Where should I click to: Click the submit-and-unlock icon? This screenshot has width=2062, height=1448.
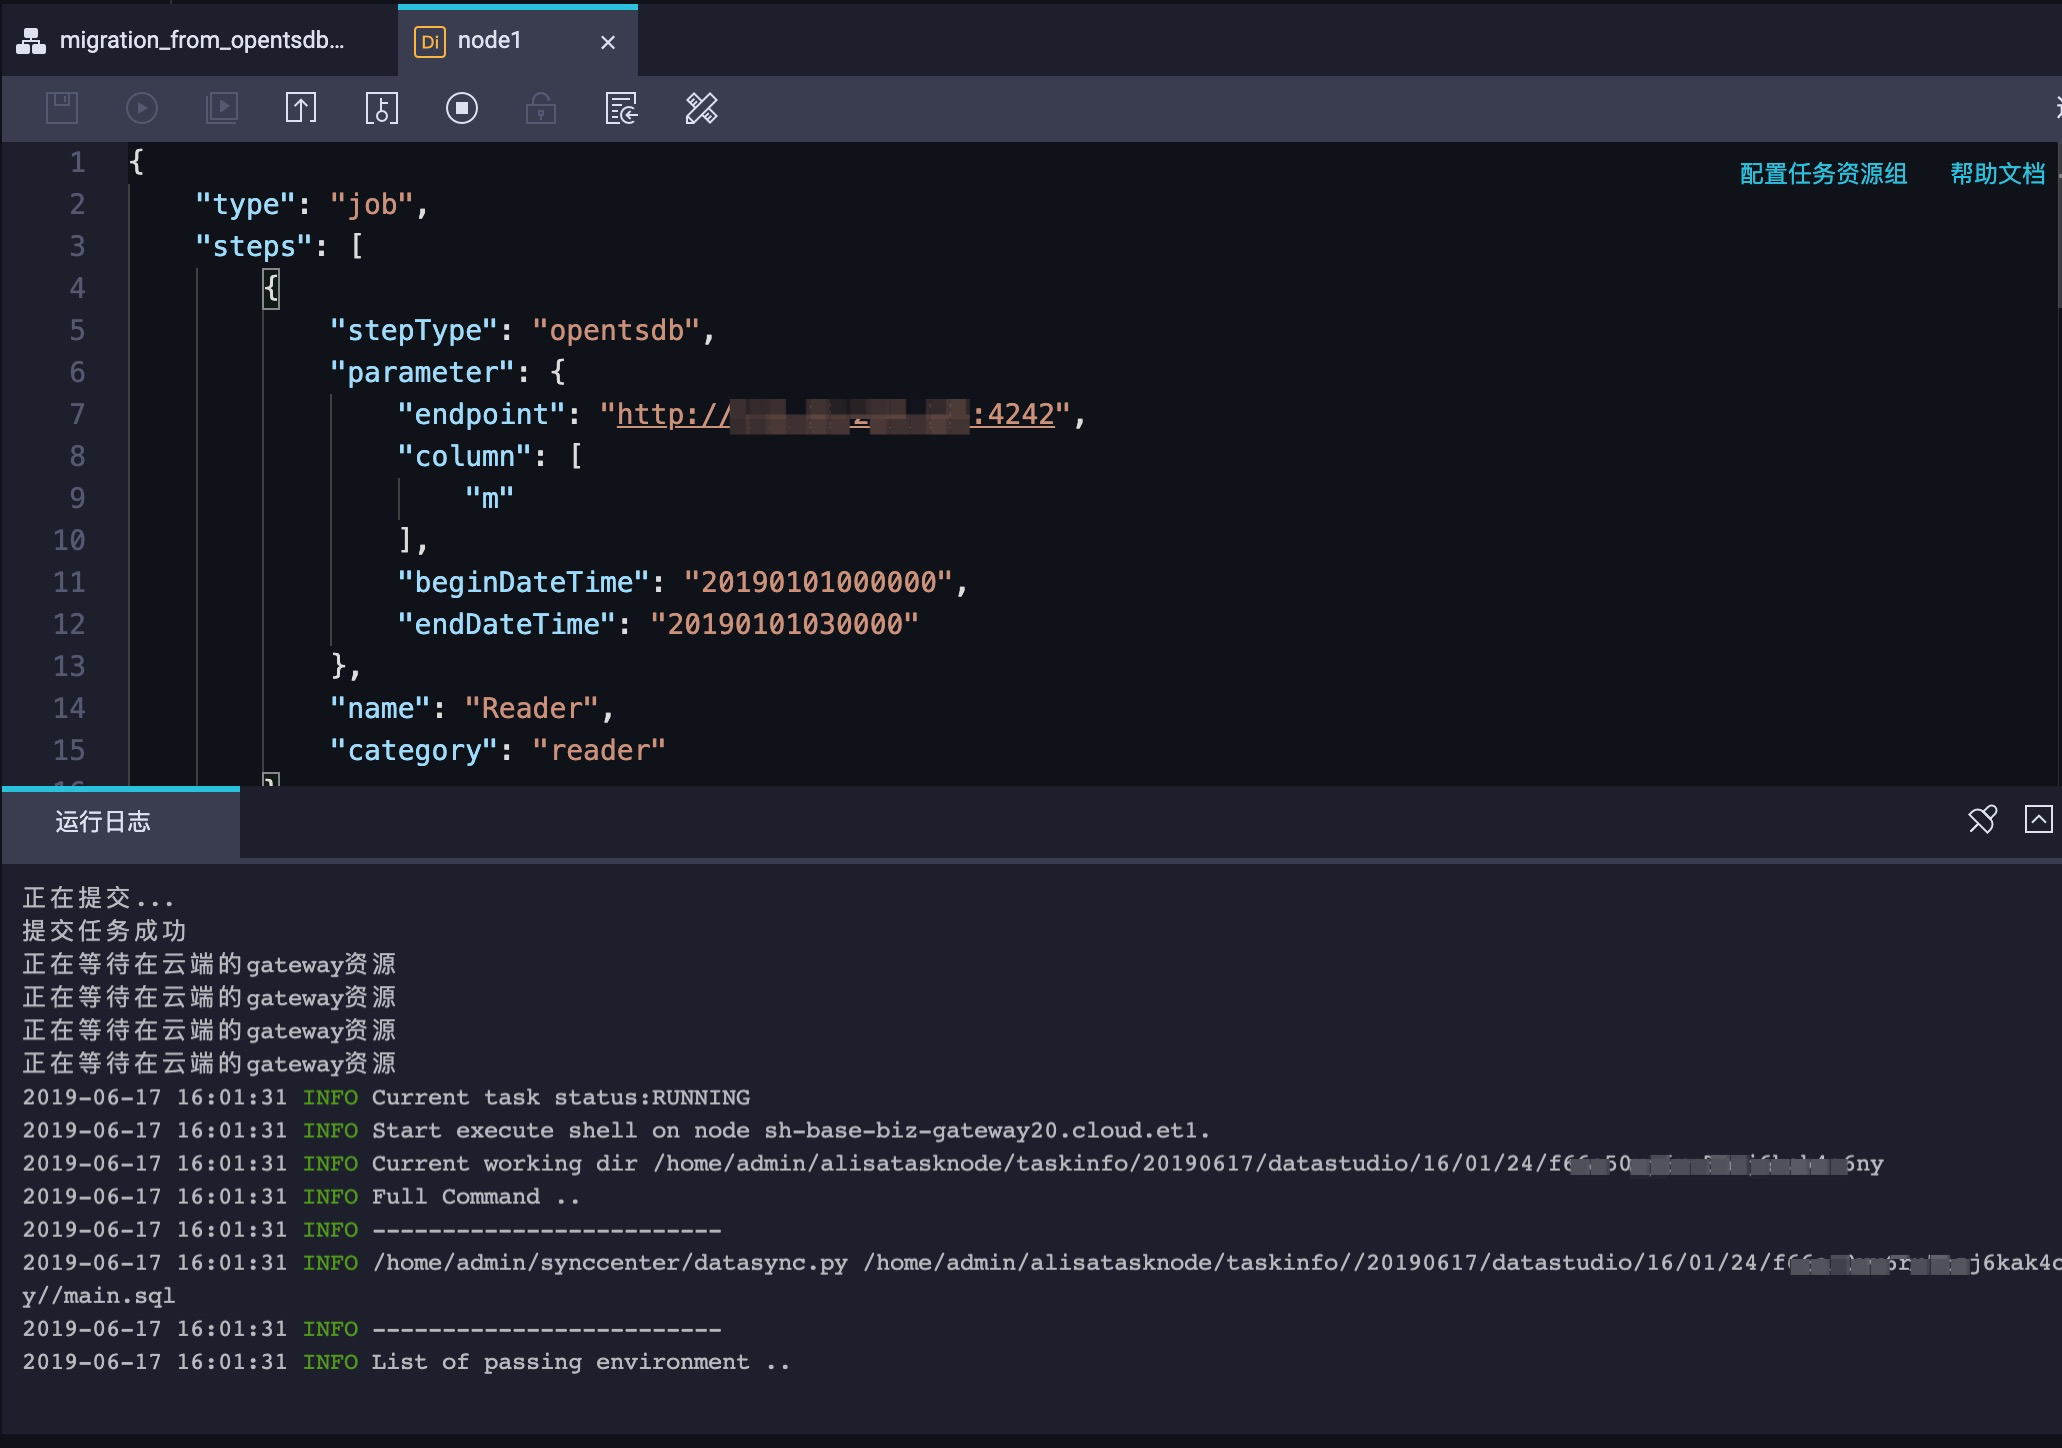[x=381, y=108]
